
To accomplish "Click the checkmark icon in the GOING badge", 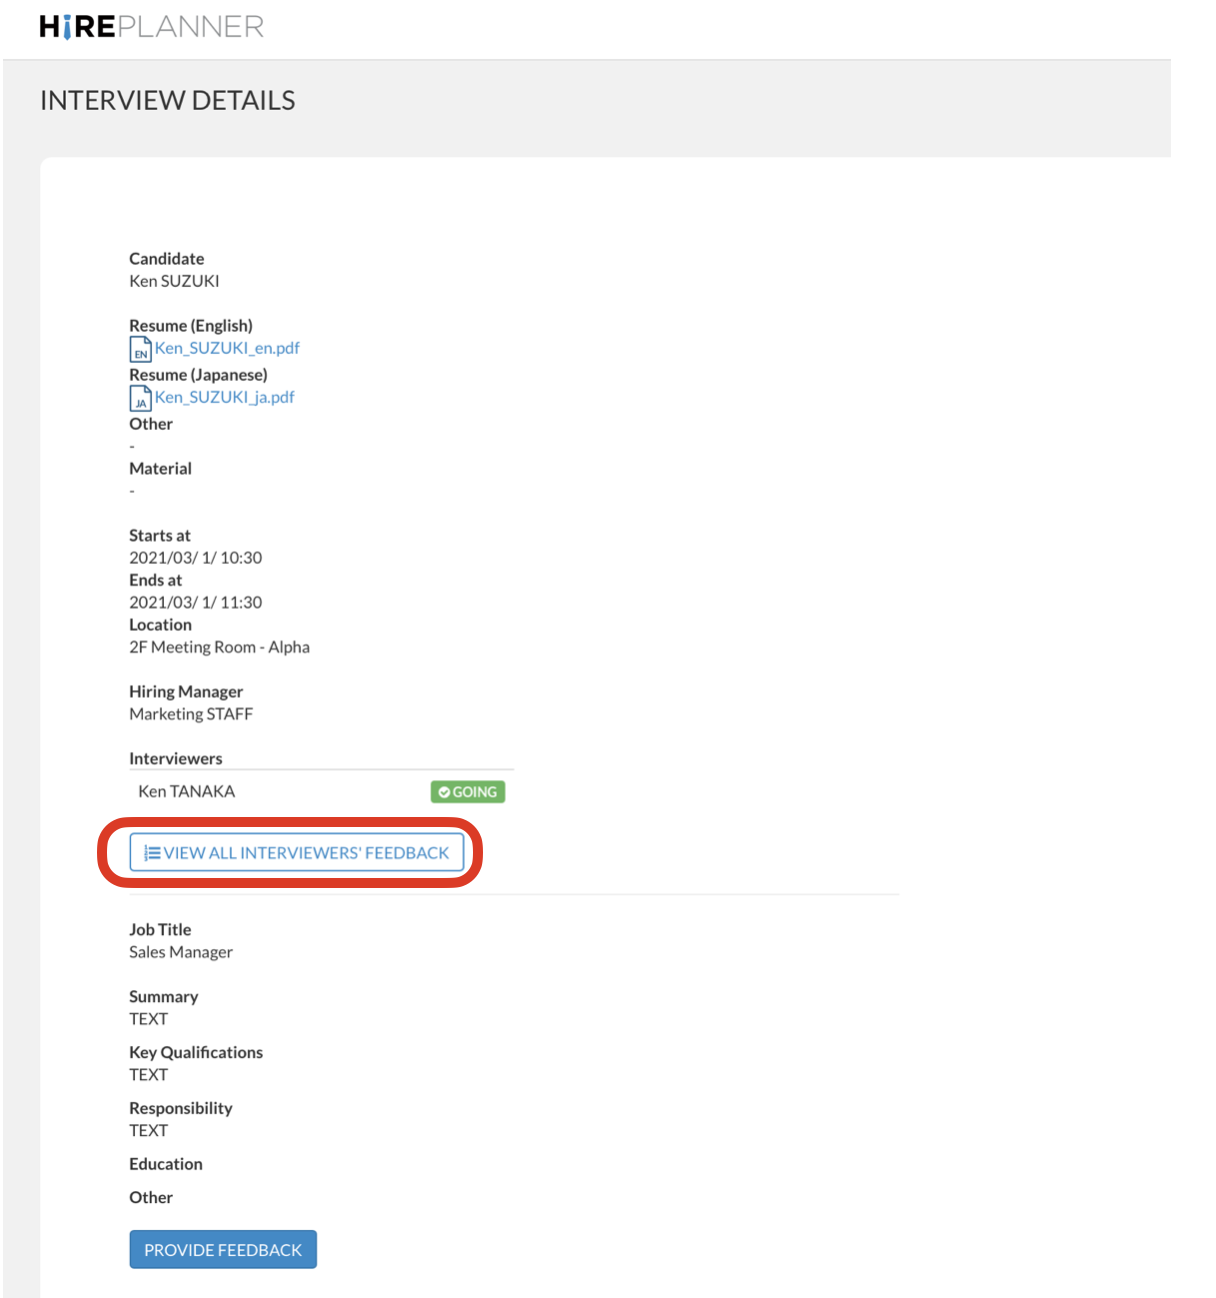I will [444, 792].
